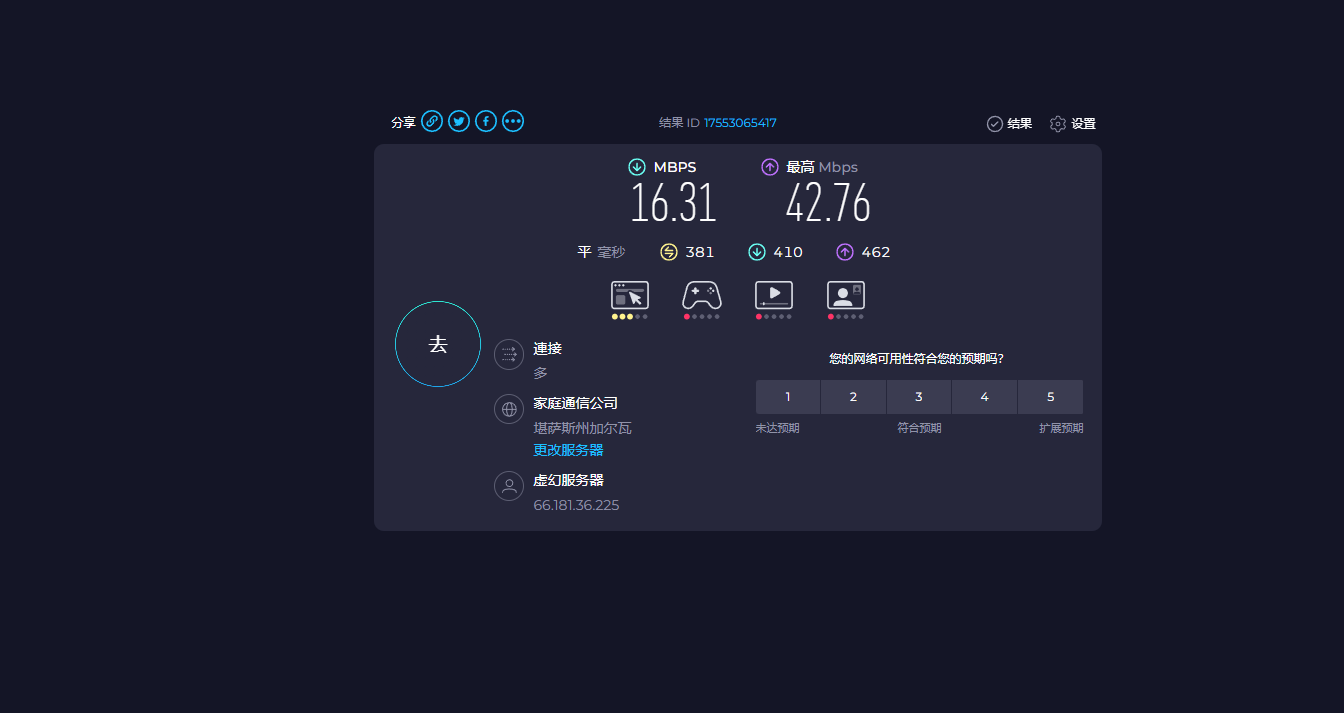Click the upload latency icon beside 462
Image resolution: width=1344 pixels, height=713 pixels.
845,252
